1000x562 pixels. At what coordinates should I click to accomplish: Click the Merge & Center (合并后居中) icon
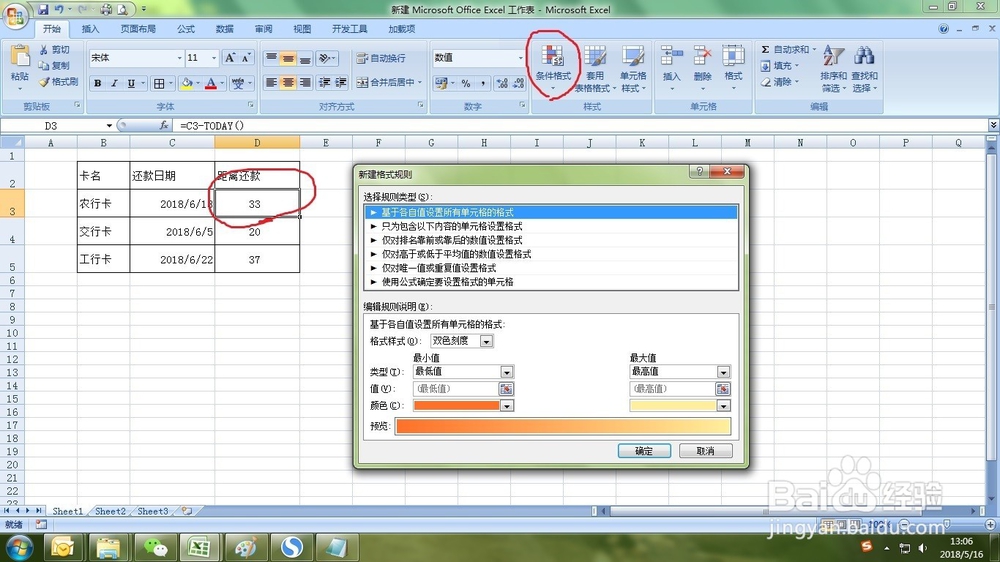362,82
